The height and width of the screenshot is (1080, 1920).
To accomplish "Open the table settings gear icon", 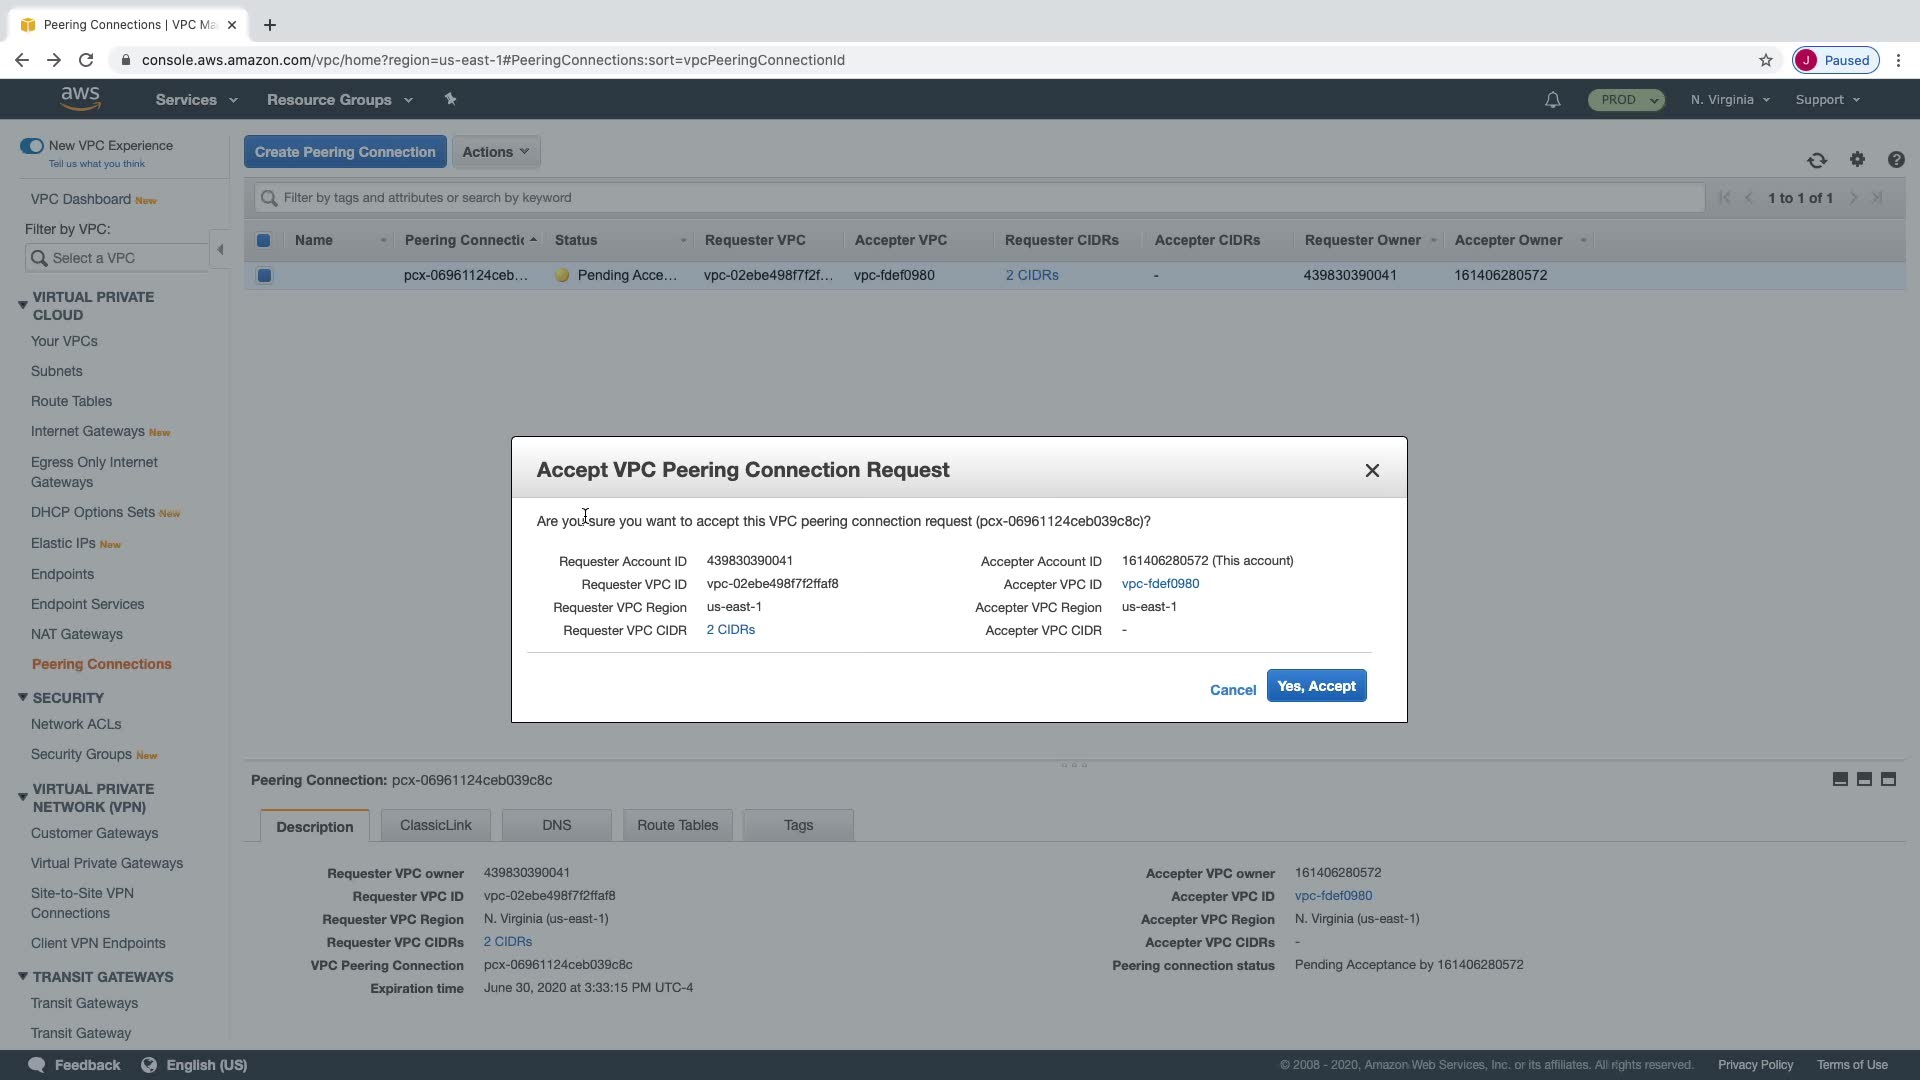I will [1857, 160].
